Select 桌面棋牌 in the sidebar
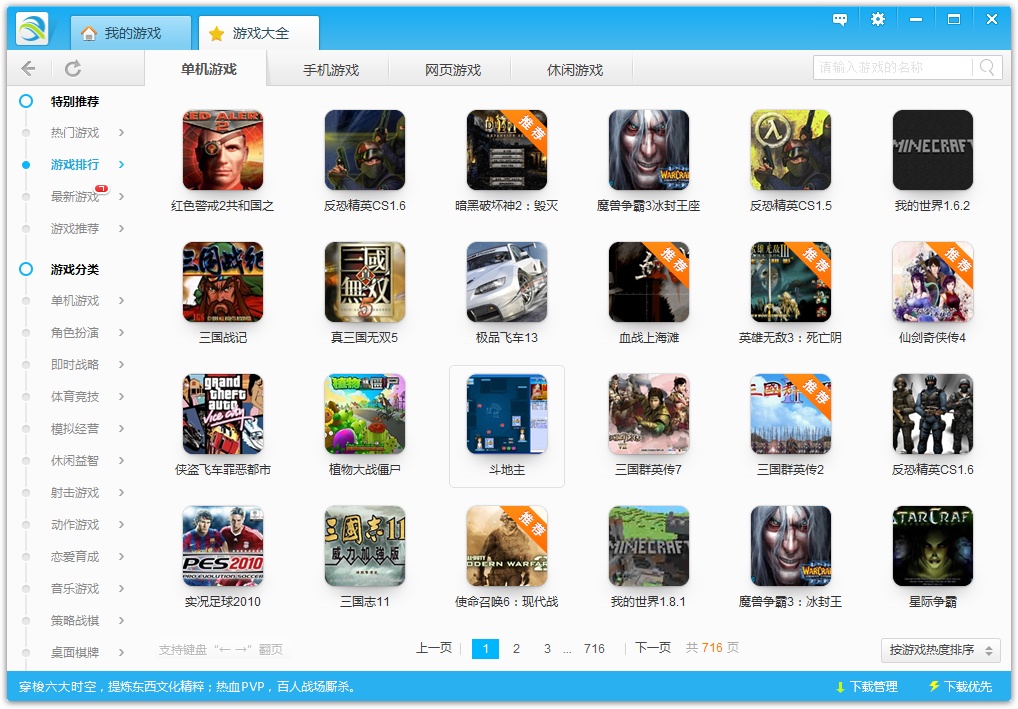1018x709 pixels. (75, 653)
